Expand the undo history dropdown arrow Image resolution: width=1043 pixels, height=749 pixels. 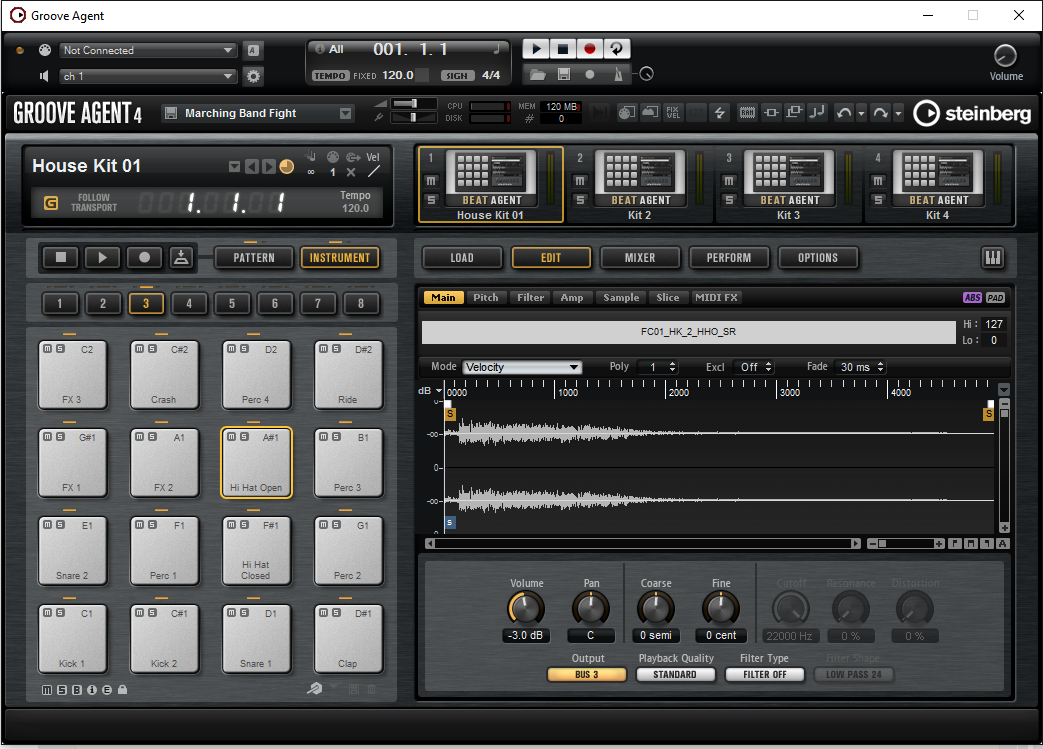(x=861, y=113)
